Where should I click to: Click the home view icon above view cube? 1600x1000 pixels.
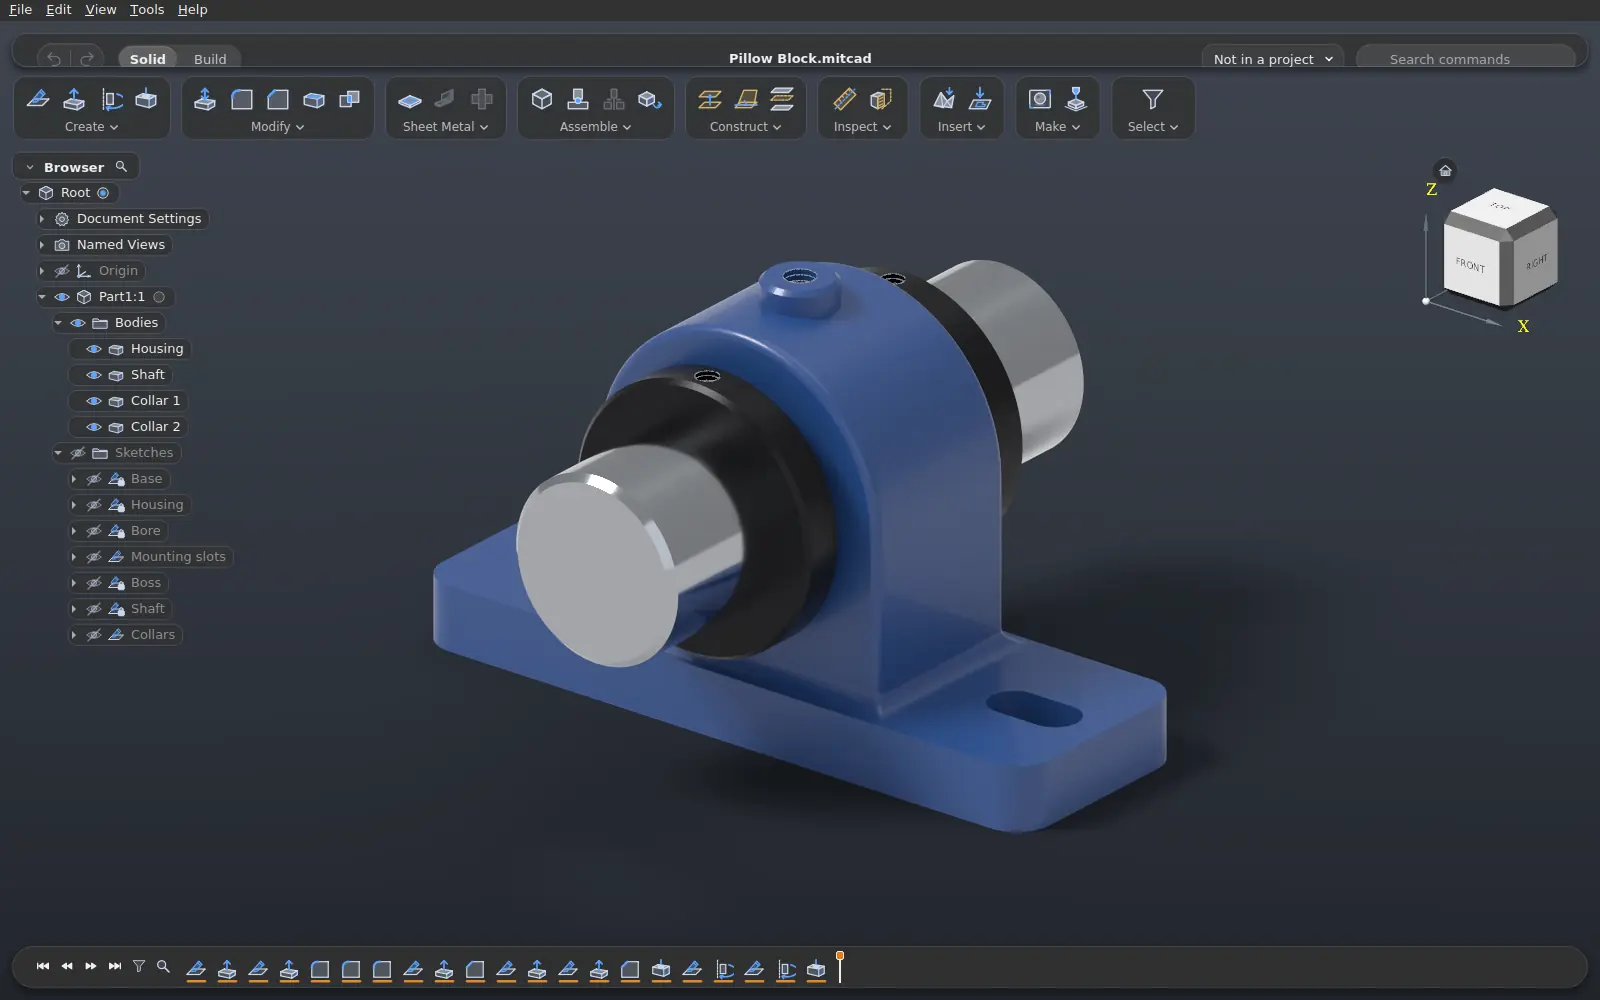pyautogui.click(x=1445, y=170)
